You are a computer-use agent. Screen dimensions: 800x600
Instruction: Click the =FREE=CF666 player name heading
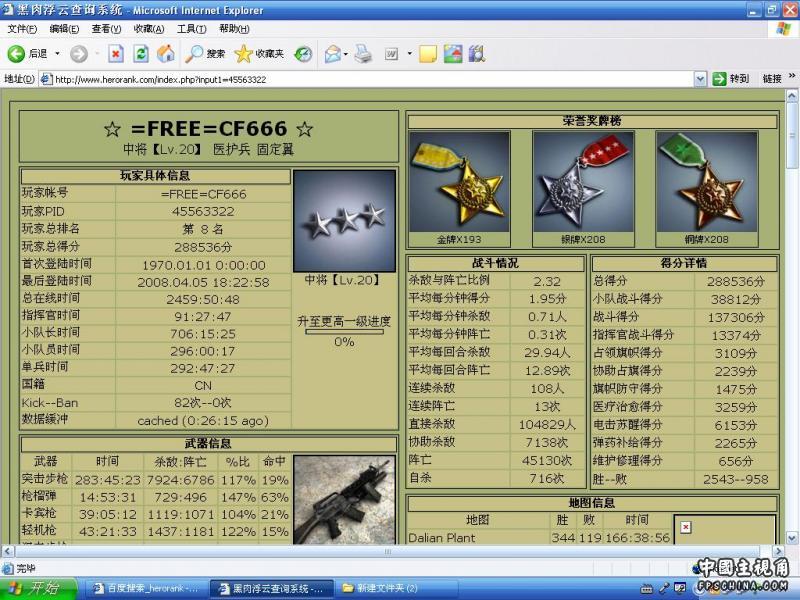pyautogui.click(x=209, y=129)
